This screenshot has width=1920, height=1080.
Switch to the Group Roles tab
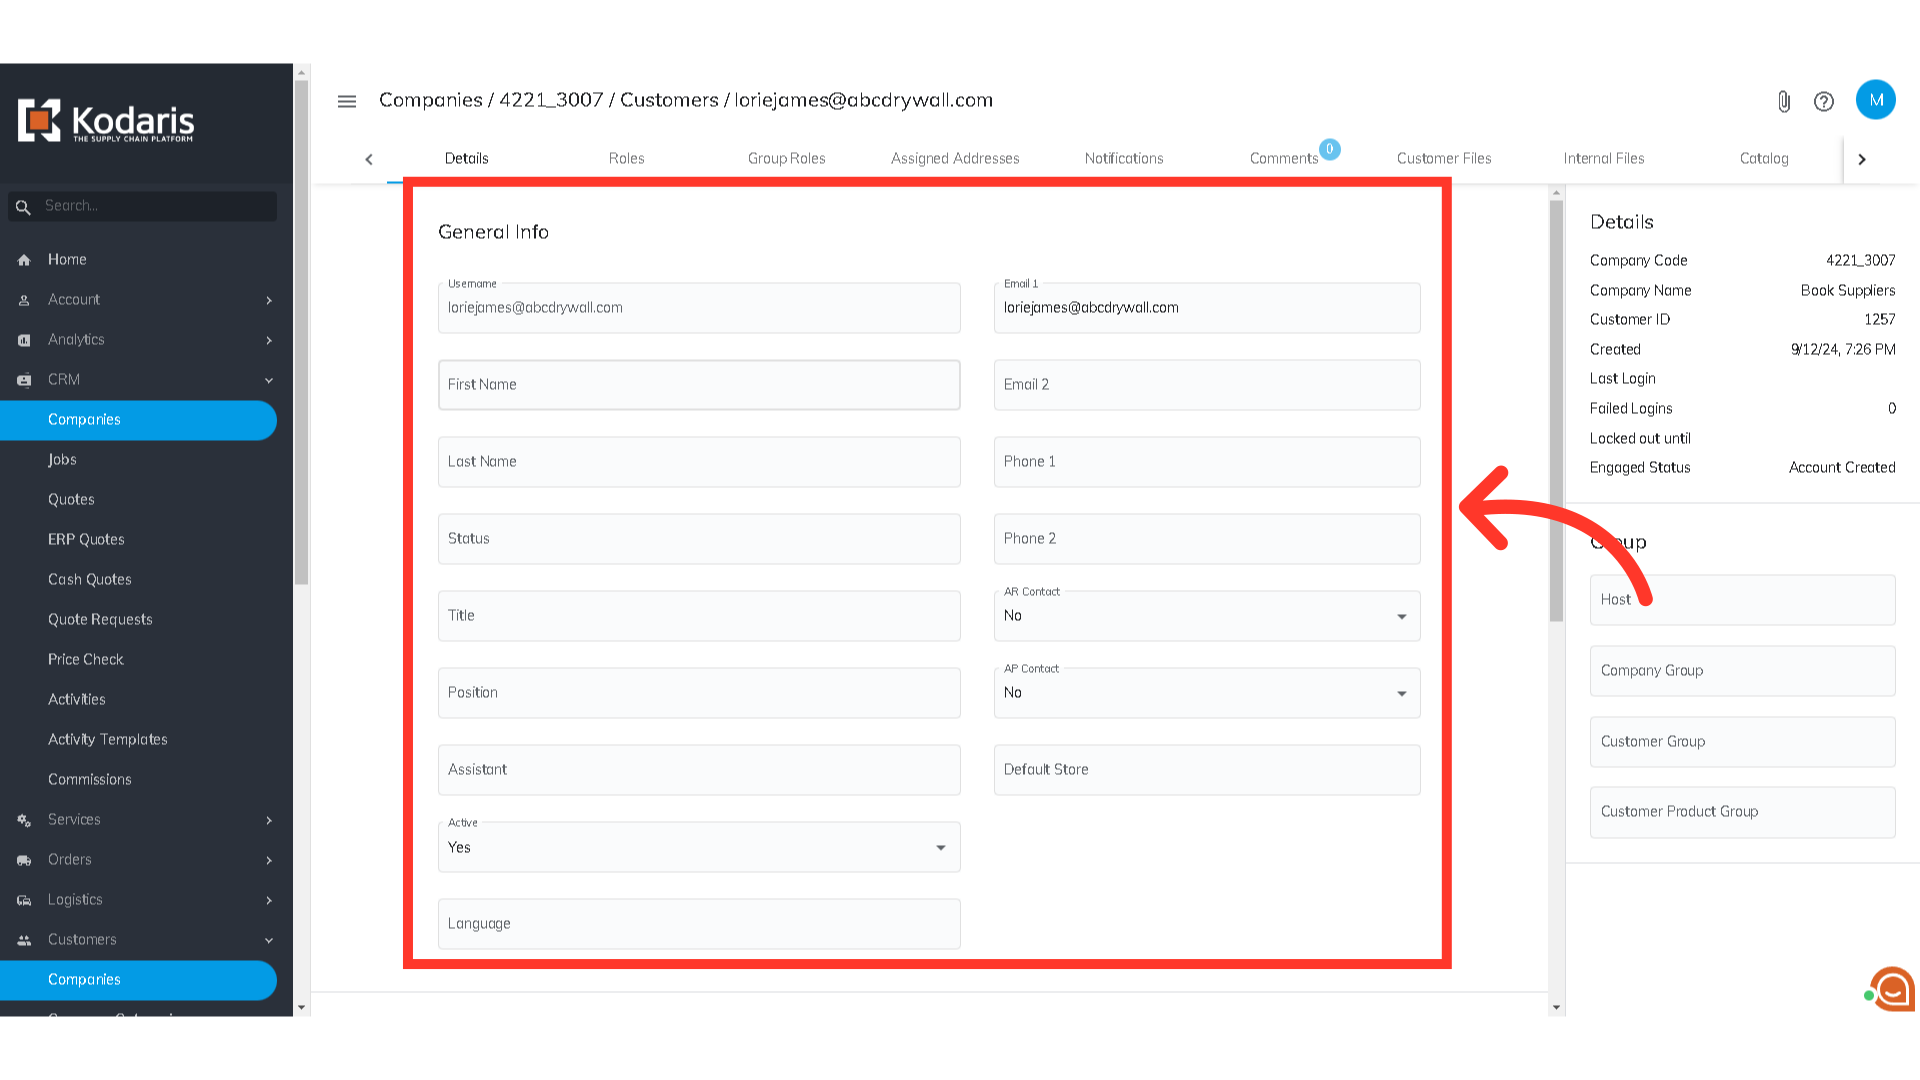point(786,159)
